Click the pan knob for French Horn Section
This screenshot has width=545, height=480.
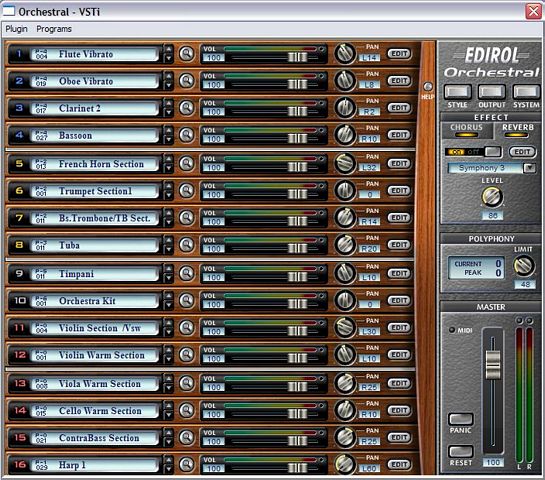(345, 163)
